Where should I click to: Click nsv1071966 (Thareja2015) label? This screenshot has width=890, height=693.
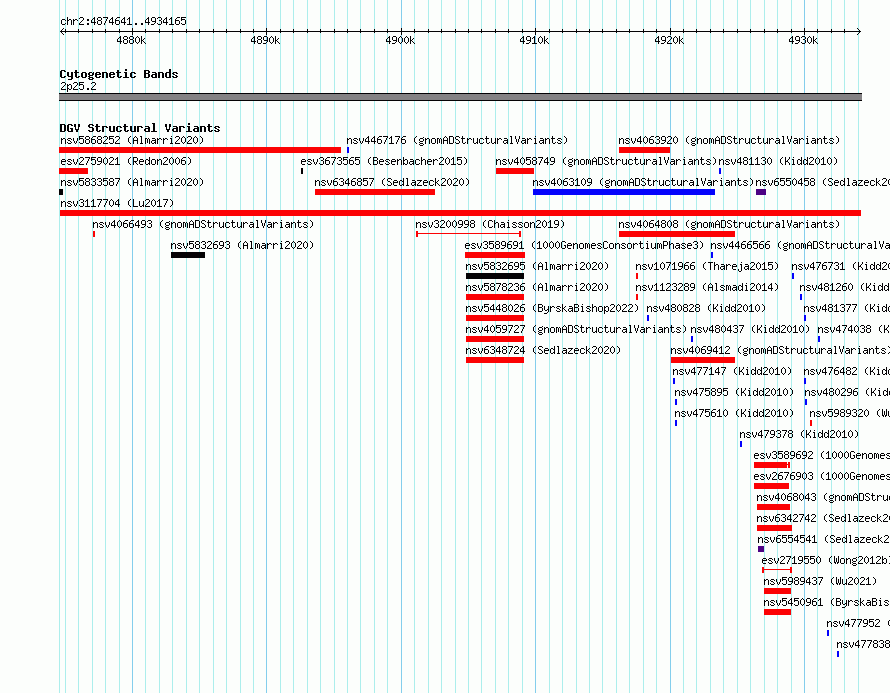point(707,266)
